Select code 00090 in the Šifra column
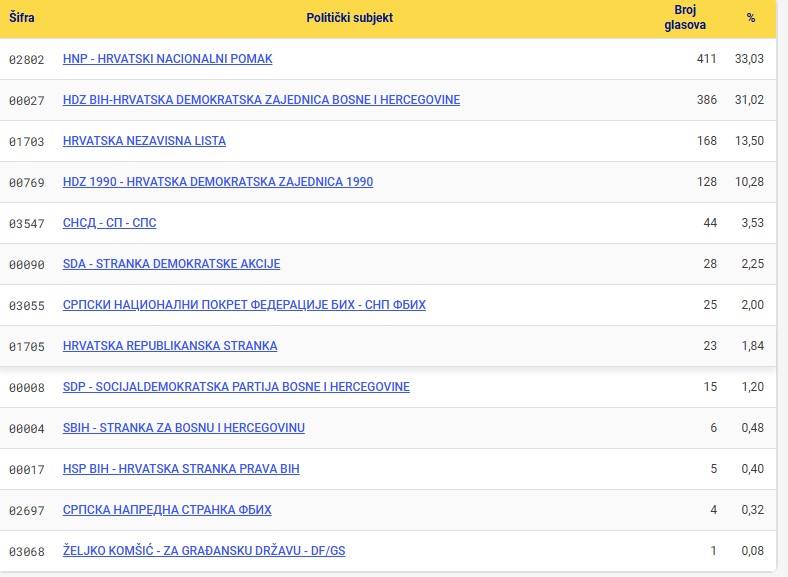The width and height of the screenshot is (788, 577). point(27,264)
